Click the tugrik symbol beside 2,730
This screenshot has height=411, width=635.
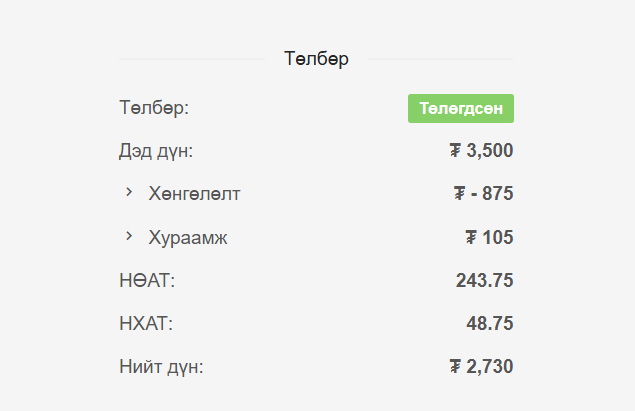coord(455,367)
